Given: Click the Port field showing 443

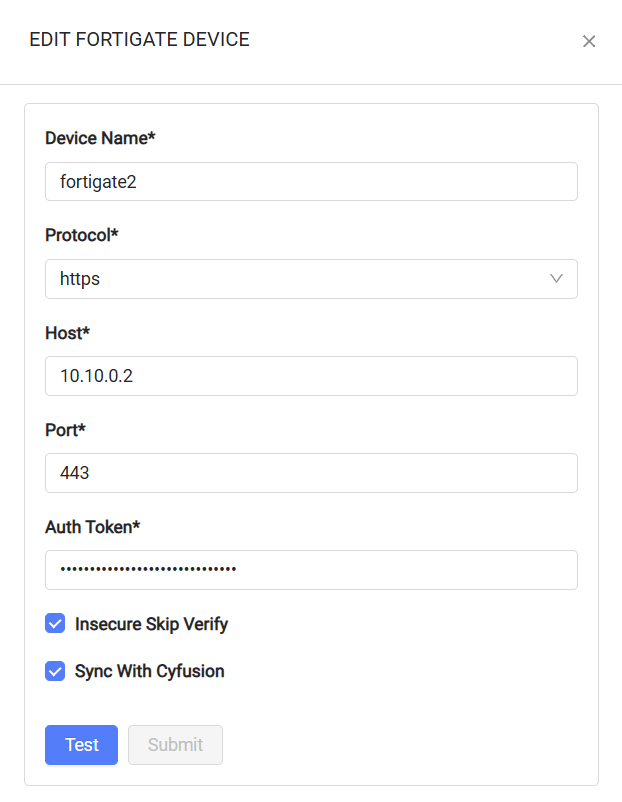Looking at the screenshot, I should pyautogui.click(x=311, y=473).
